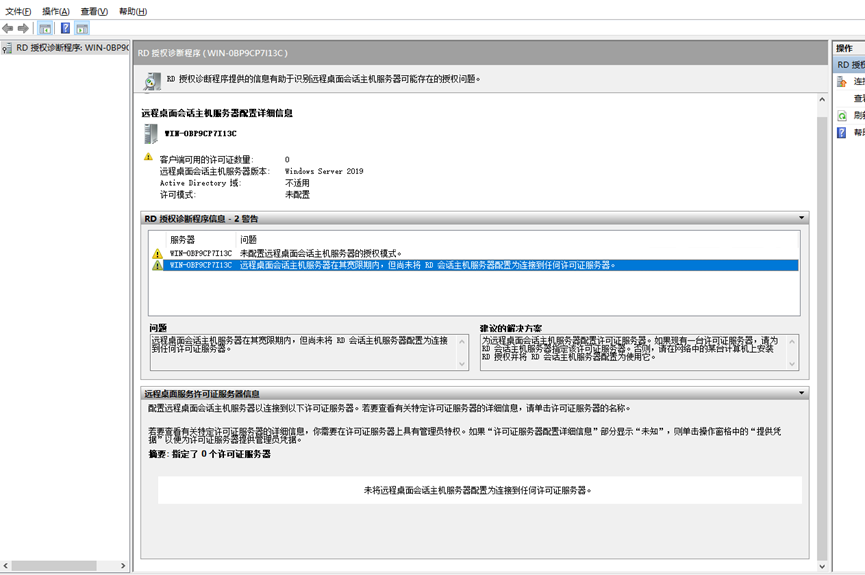This screenshot has width=865, height=575.
Task: Click the blue Help icon in toolbar
Action: point(65,29)
